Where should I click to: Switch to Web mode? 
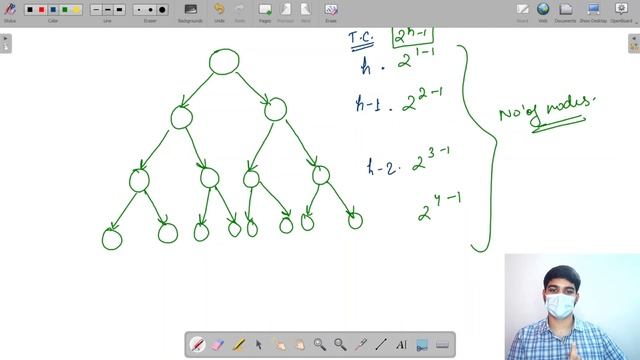pyautogui.click(x=543, y=12)
